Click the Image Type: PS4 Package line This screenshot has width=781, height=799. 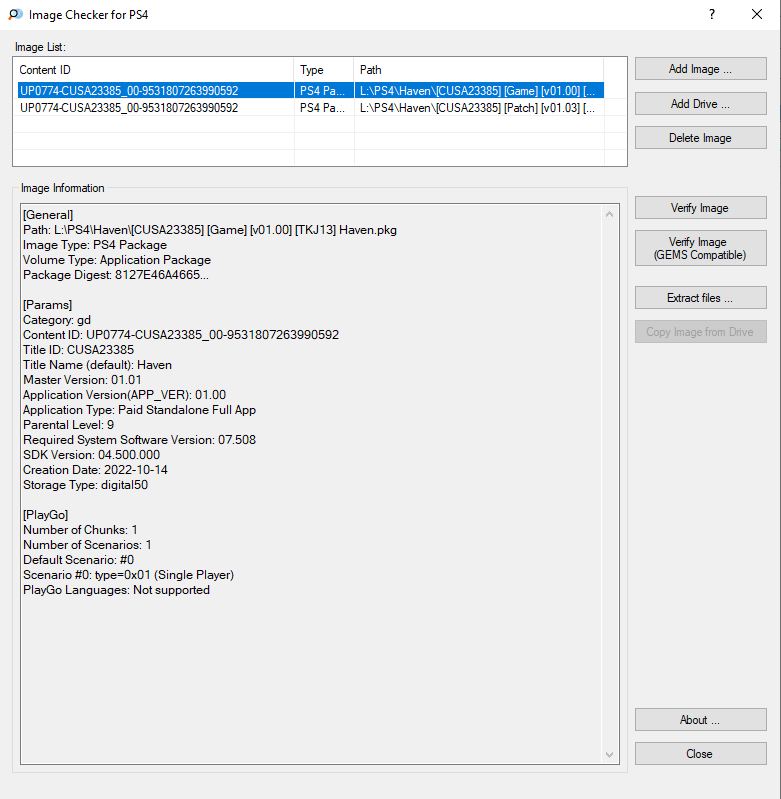(x=95, y=245)
